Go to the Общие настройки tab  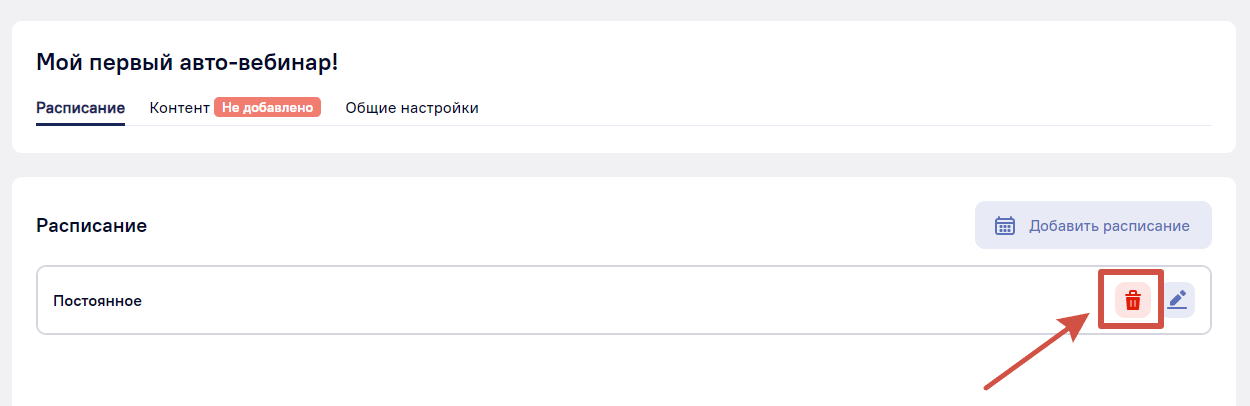412,108
